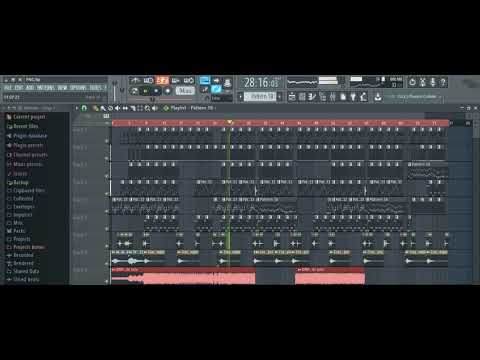This screenshot has width=480, height=360.
Task: Open the TOOLS menu
Action: [95, 88]
